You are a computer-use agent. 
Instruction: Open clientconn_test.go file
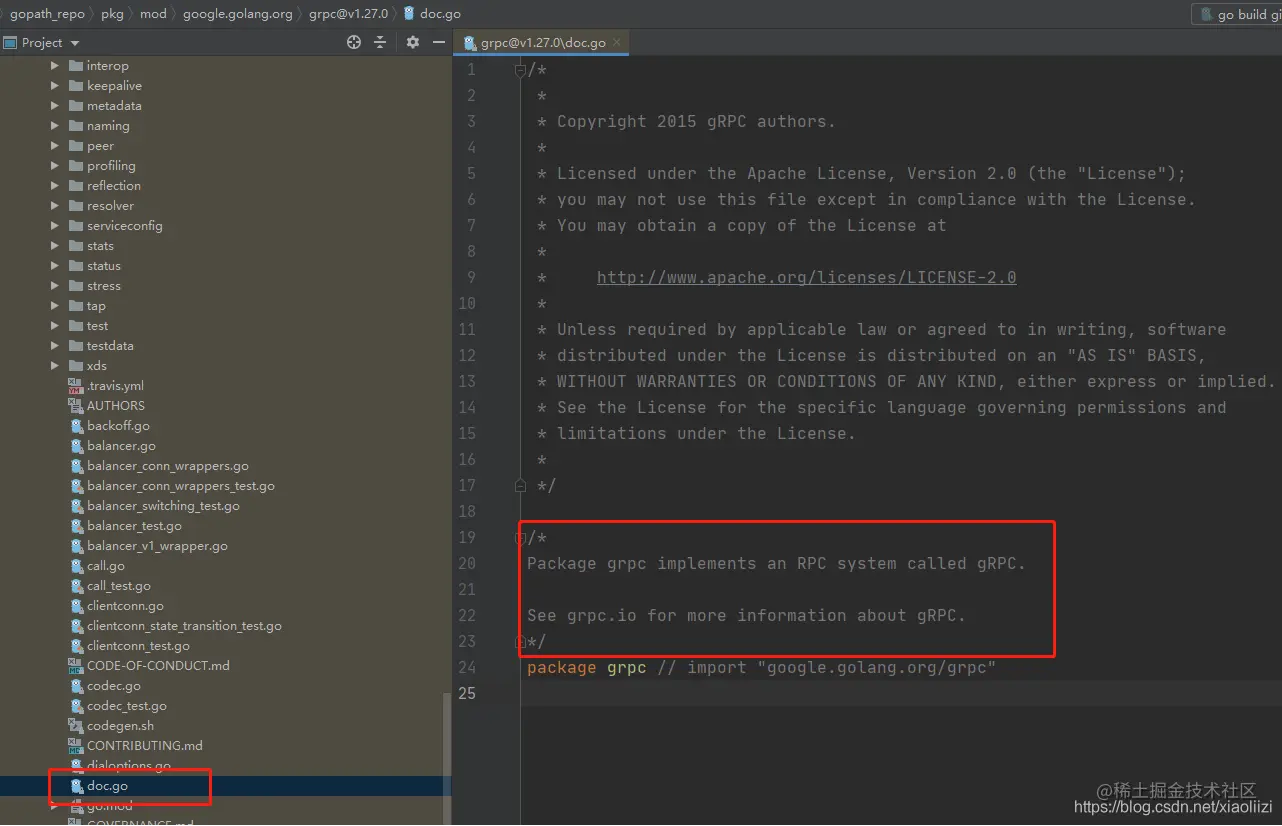point(138,646)
